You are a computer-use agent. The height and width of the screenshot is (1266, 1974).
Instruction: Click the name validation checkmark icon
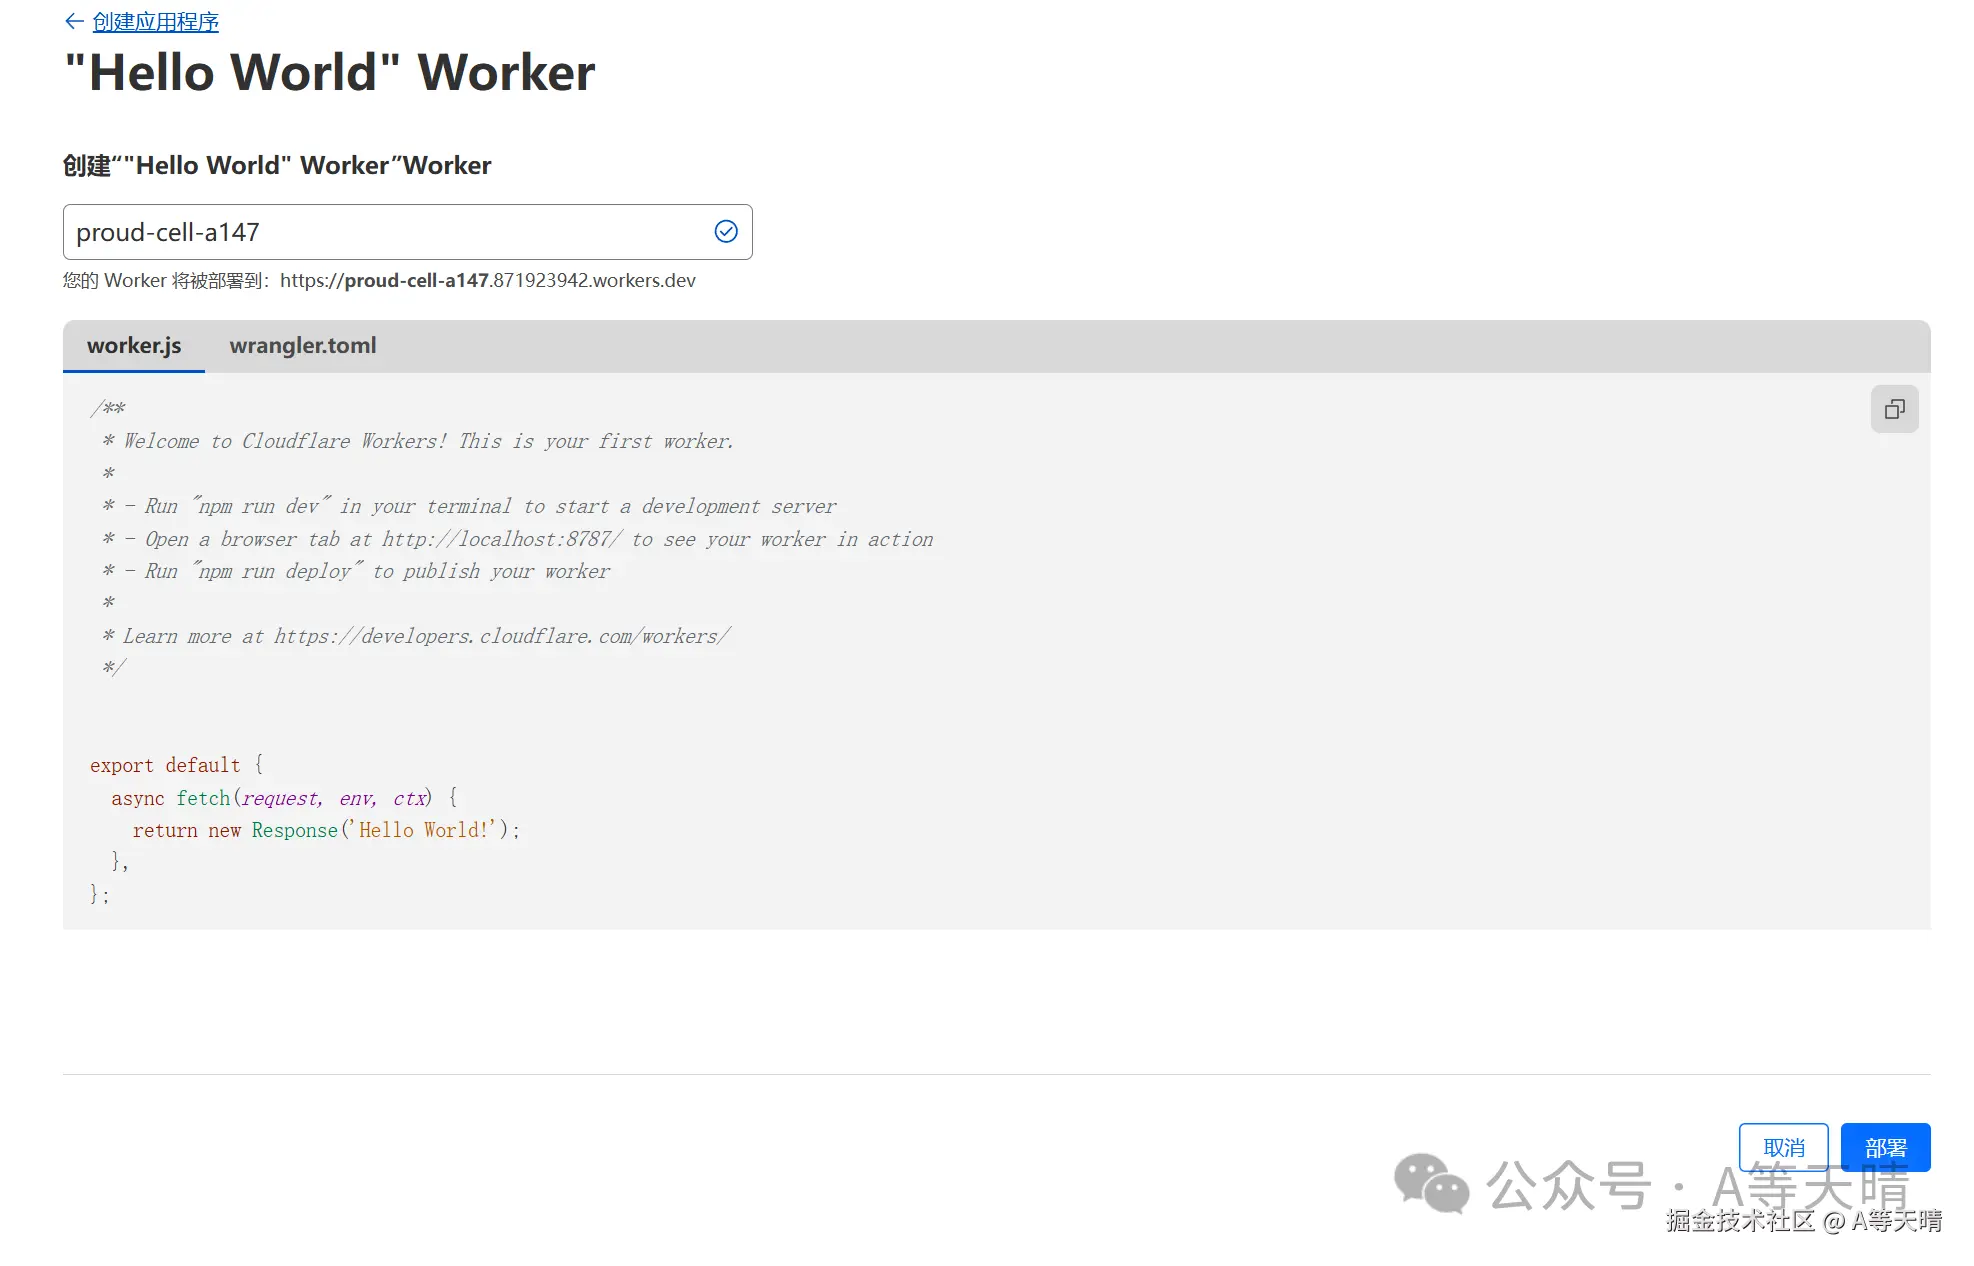726,232
